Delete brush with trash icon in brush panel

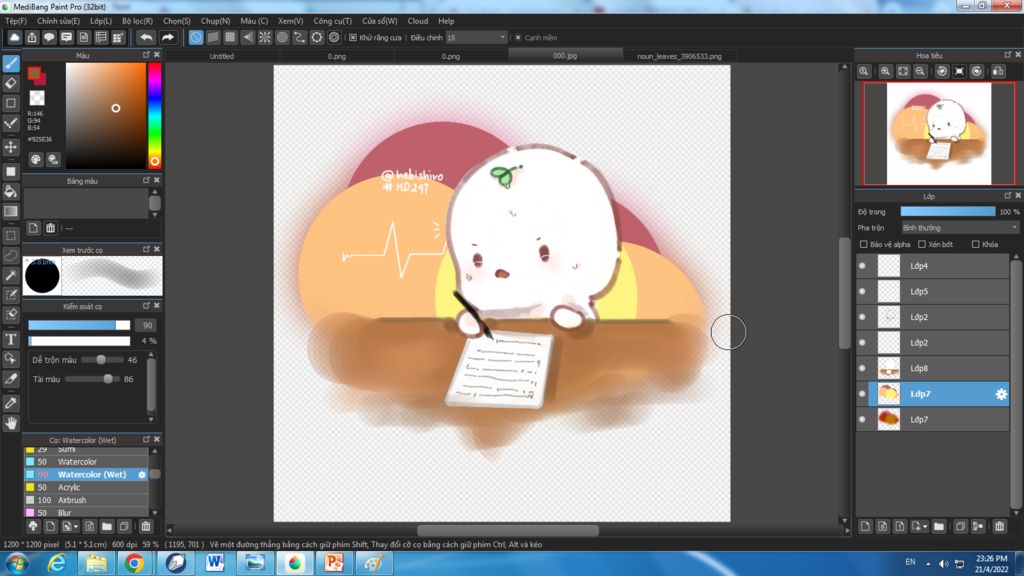[146, 526]
